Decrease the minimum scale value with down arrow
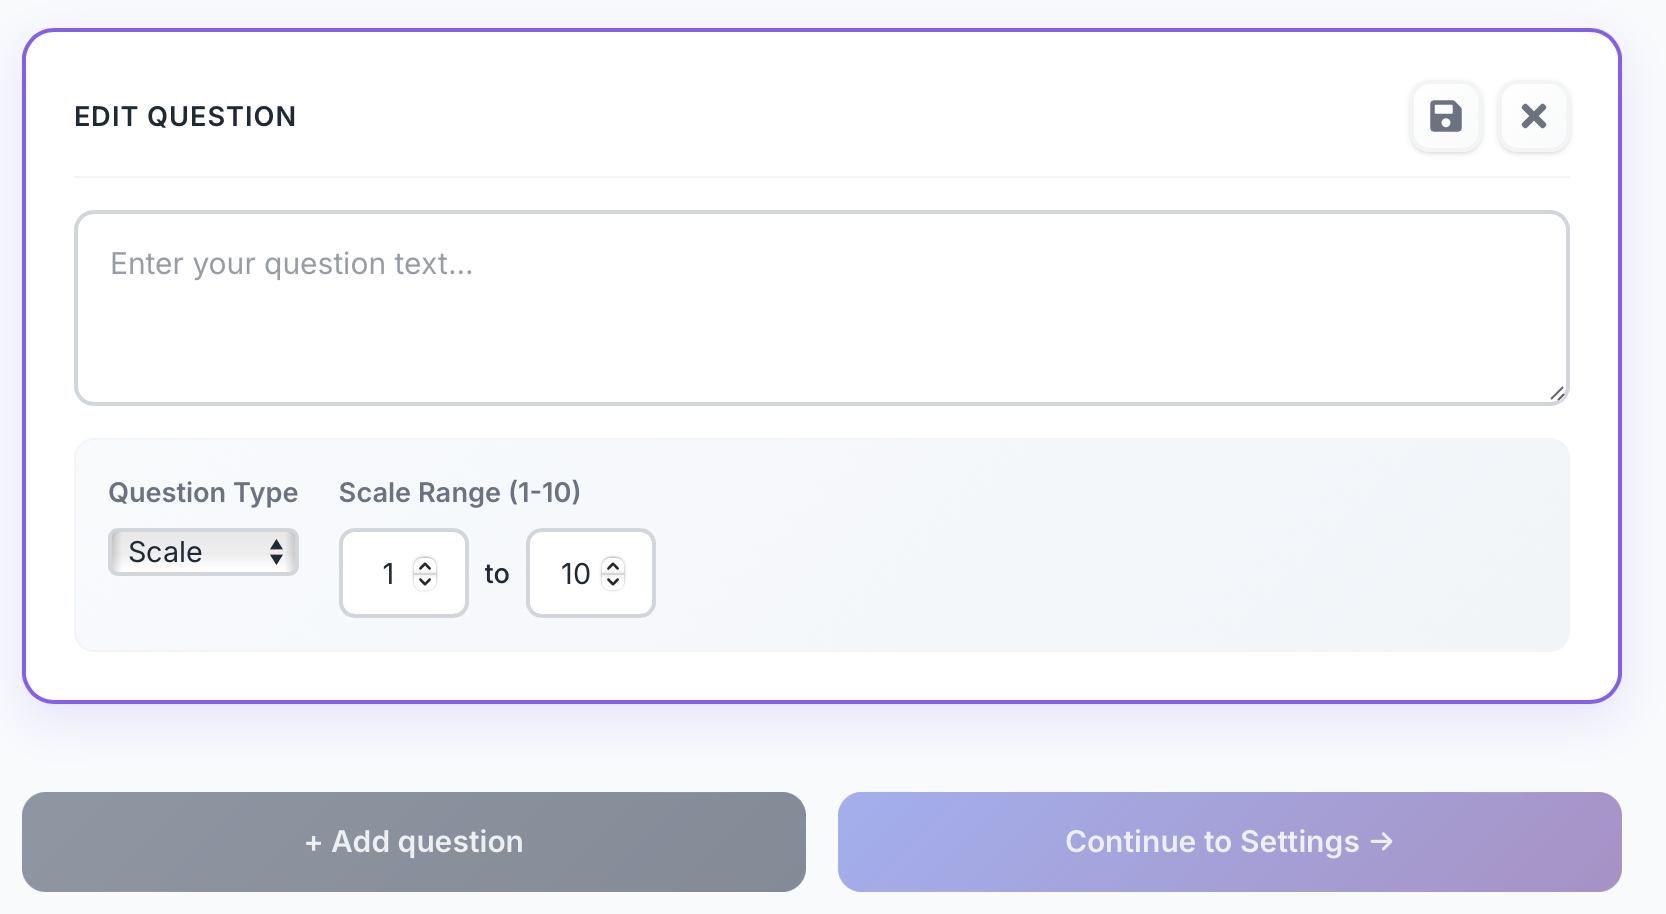This screenshot has height=914, width=1666. [x=425, y=581]
